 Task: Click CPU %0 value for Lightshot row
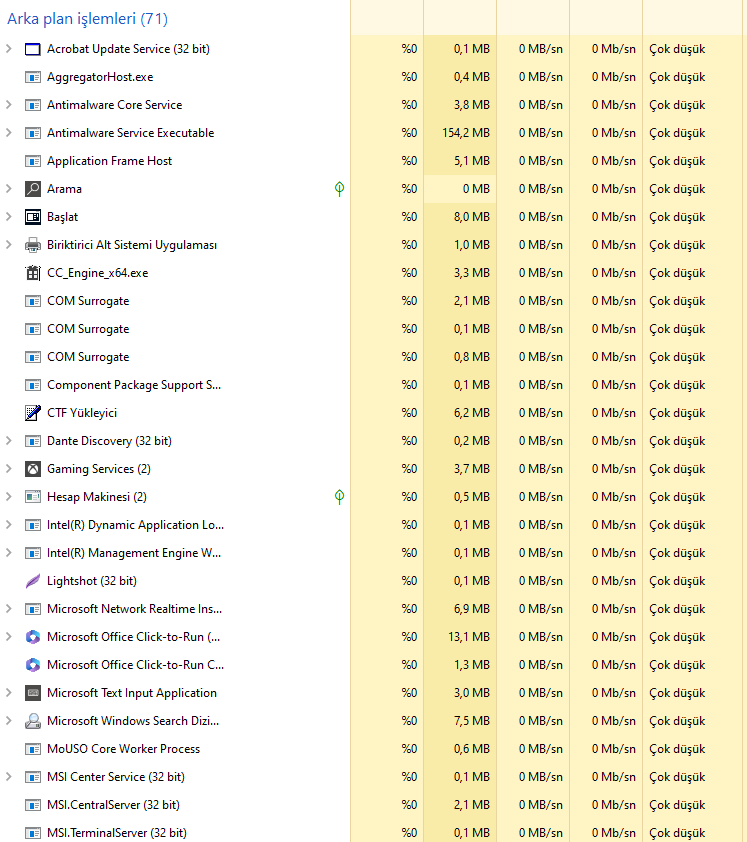409,580
